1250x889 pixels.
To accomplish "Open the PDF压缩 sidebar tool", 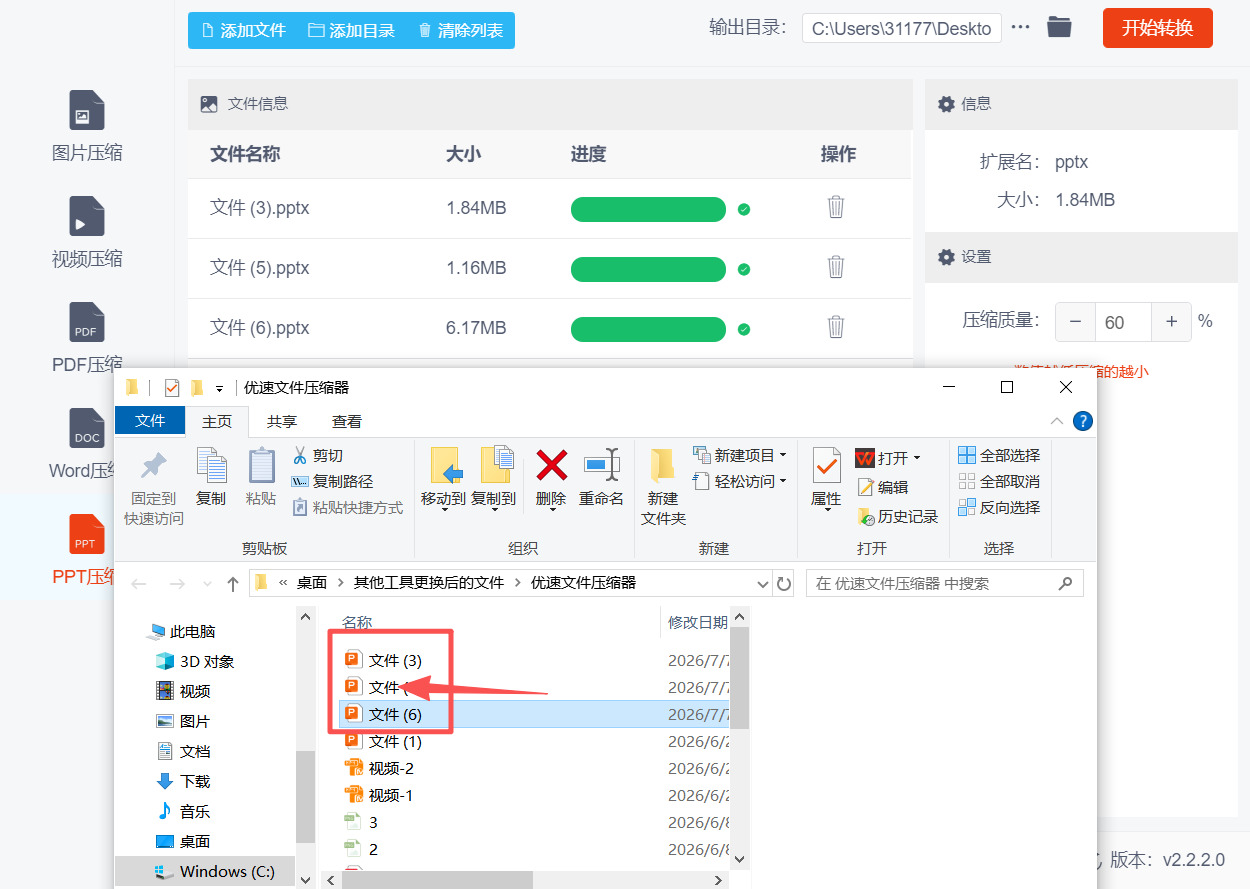I will [87, 338].
